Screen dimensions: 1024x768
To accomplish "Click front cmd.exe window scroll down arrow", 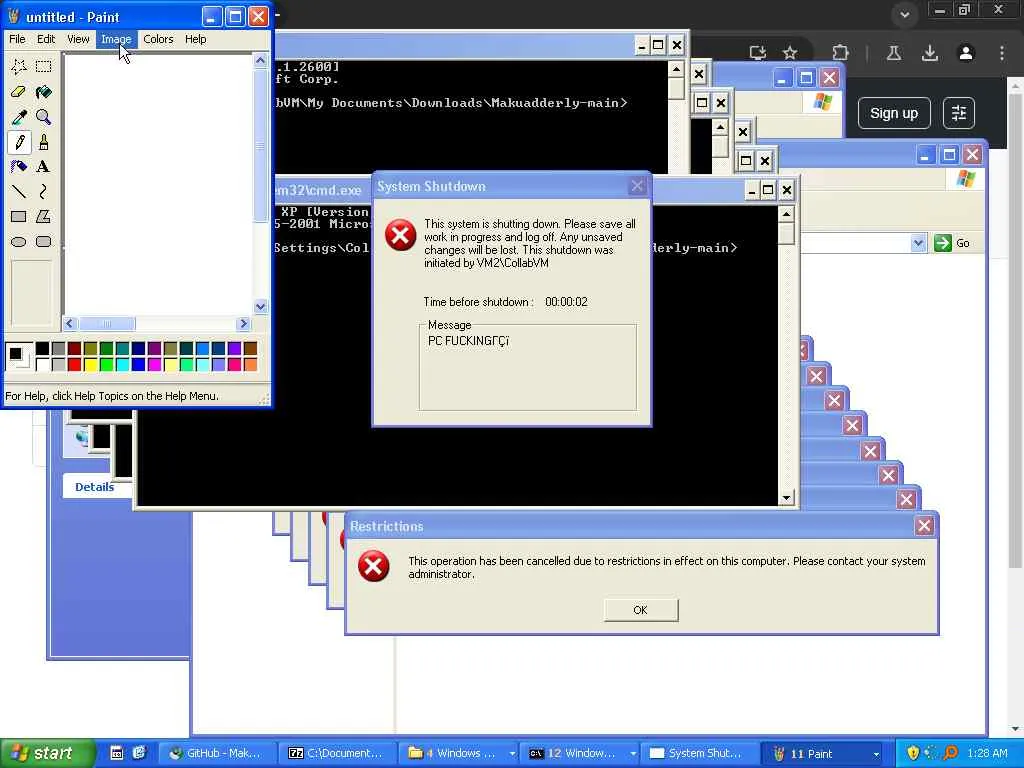I will 786,498.
